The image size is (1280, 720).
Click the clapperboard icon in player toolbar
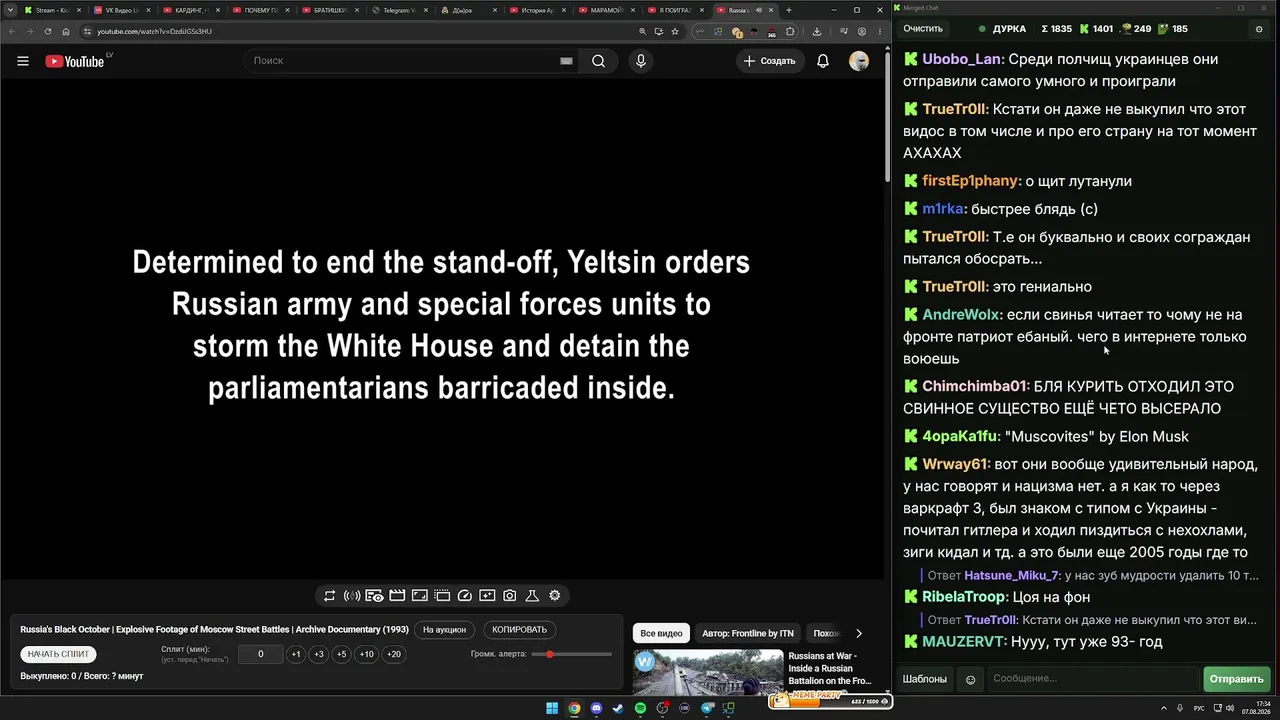(397, 596)
